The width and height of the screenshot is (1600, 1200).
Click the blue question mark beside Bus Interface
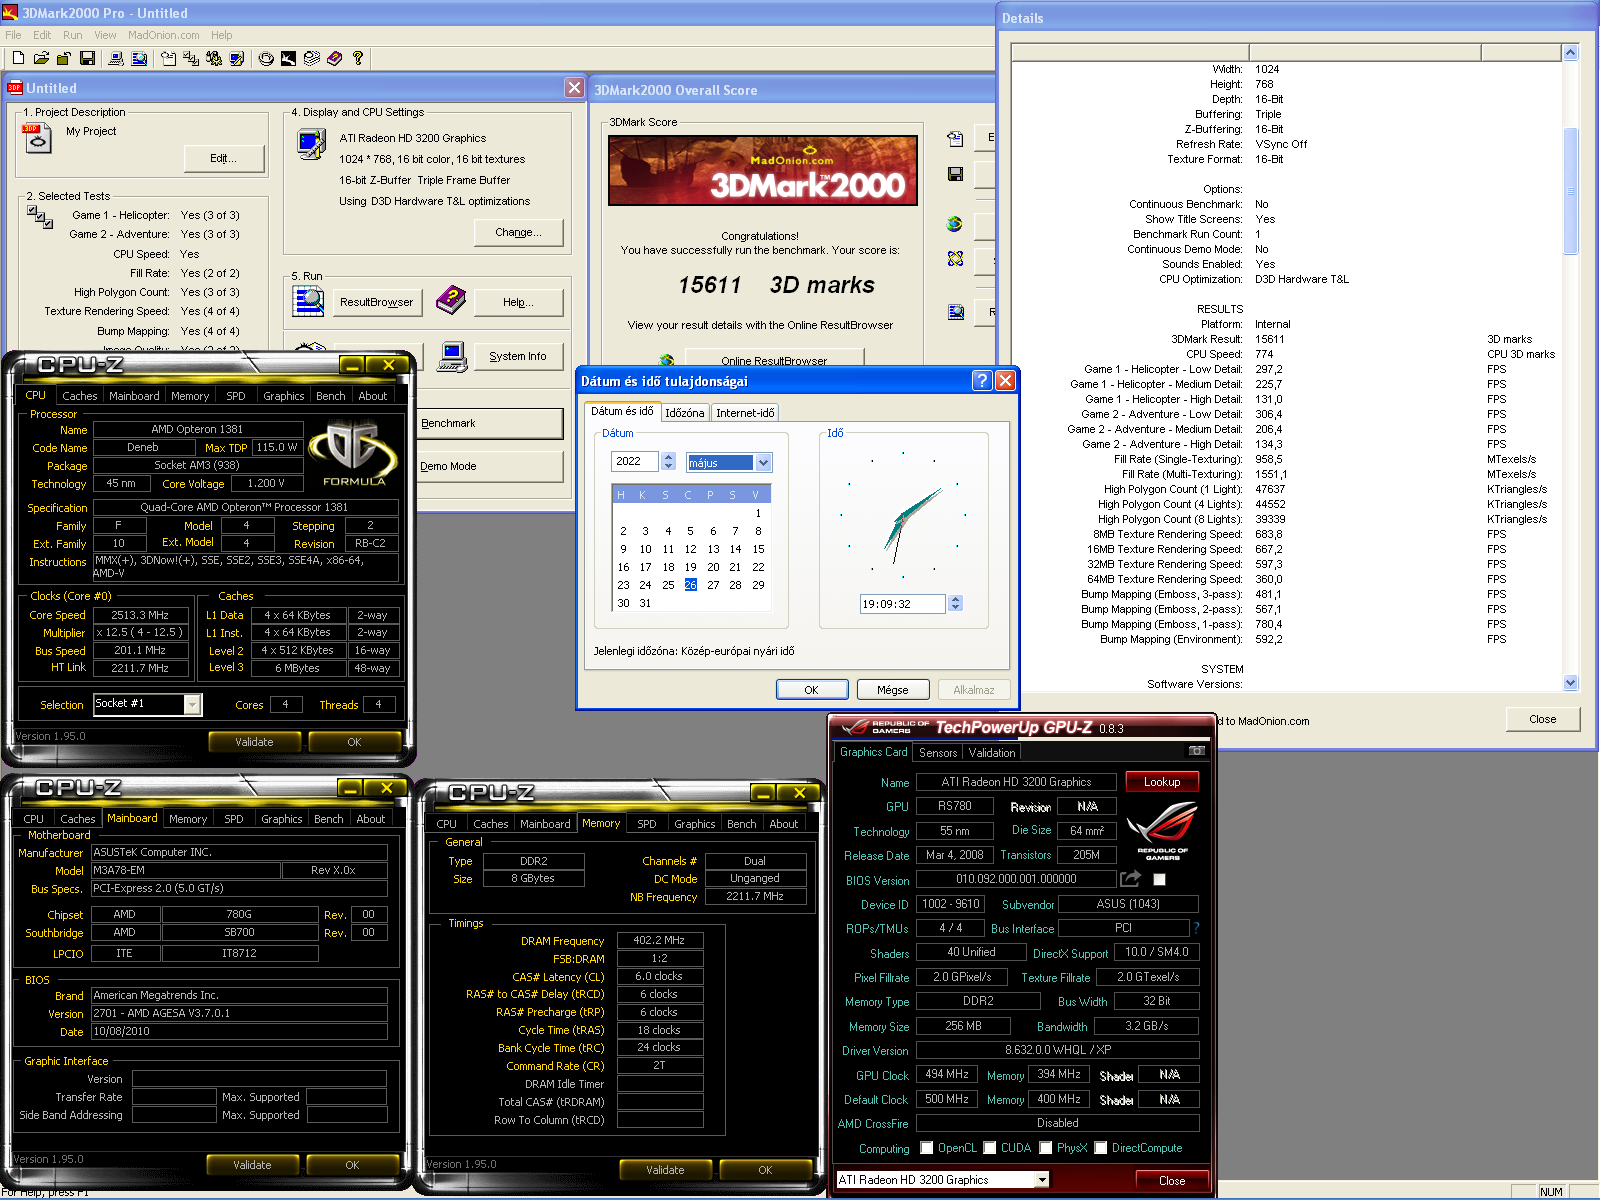1196,928
